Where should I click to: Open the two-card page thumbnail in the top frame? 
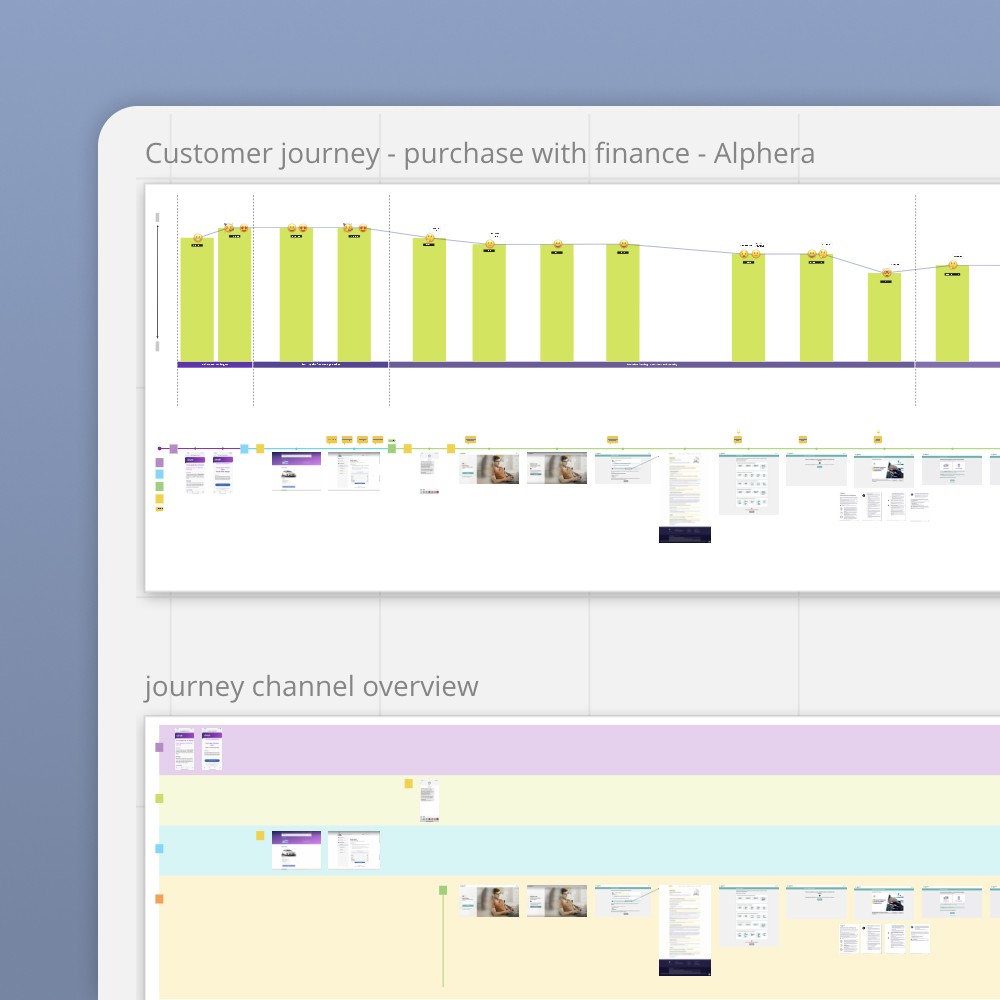click(952, 469)
